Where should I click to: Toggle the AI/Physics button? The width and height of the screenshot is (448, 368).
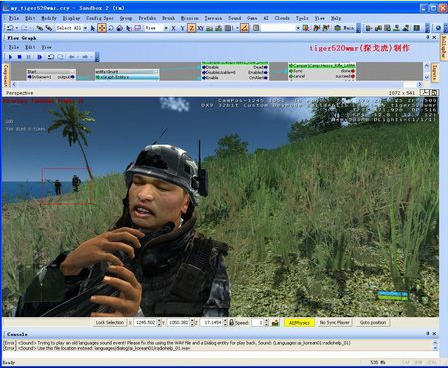point(299,323)
